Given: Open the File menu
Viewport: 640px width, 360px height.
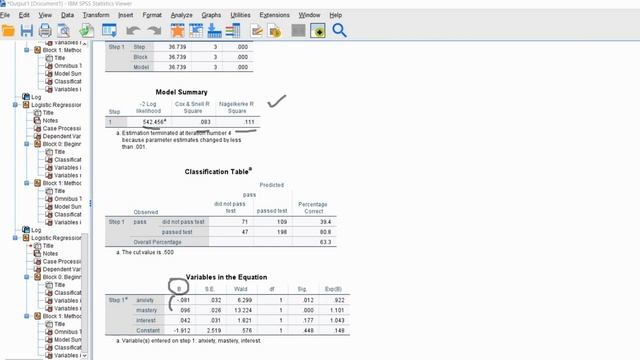Looking at the screenshot, I should tap(5, 15).
